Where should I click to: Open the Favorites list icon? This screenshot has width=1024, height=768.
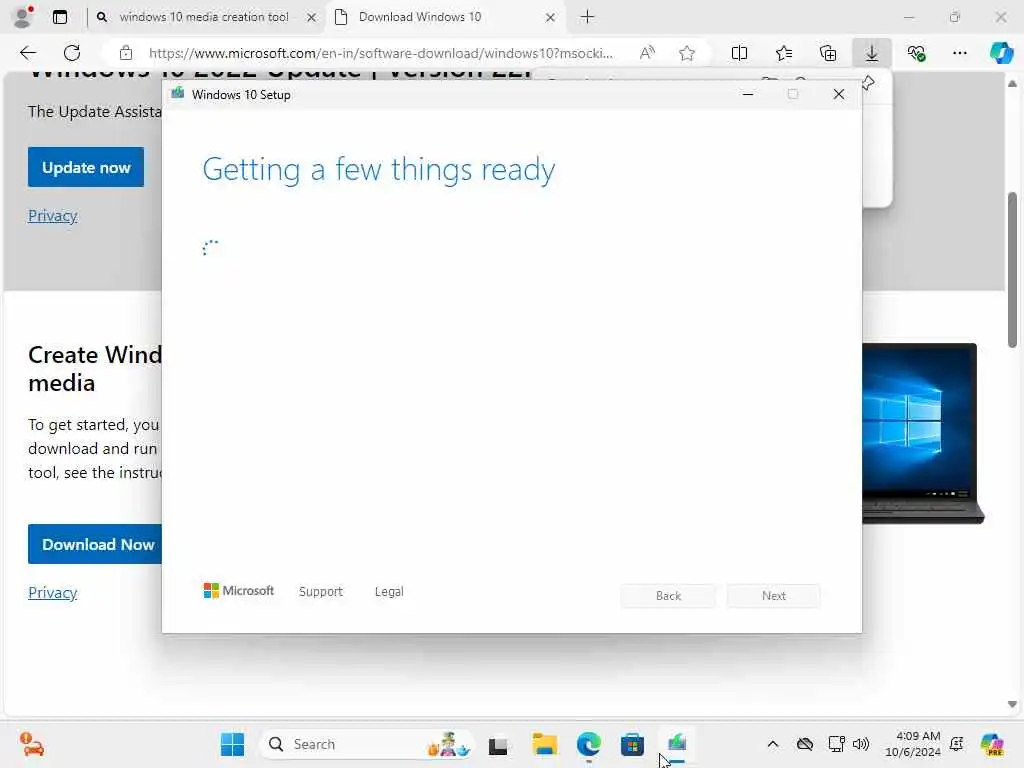point(784,53)
